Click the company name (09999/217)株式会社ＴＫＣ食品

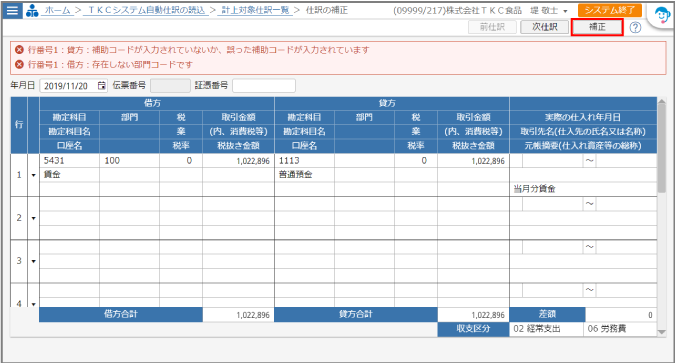(457, 11)
